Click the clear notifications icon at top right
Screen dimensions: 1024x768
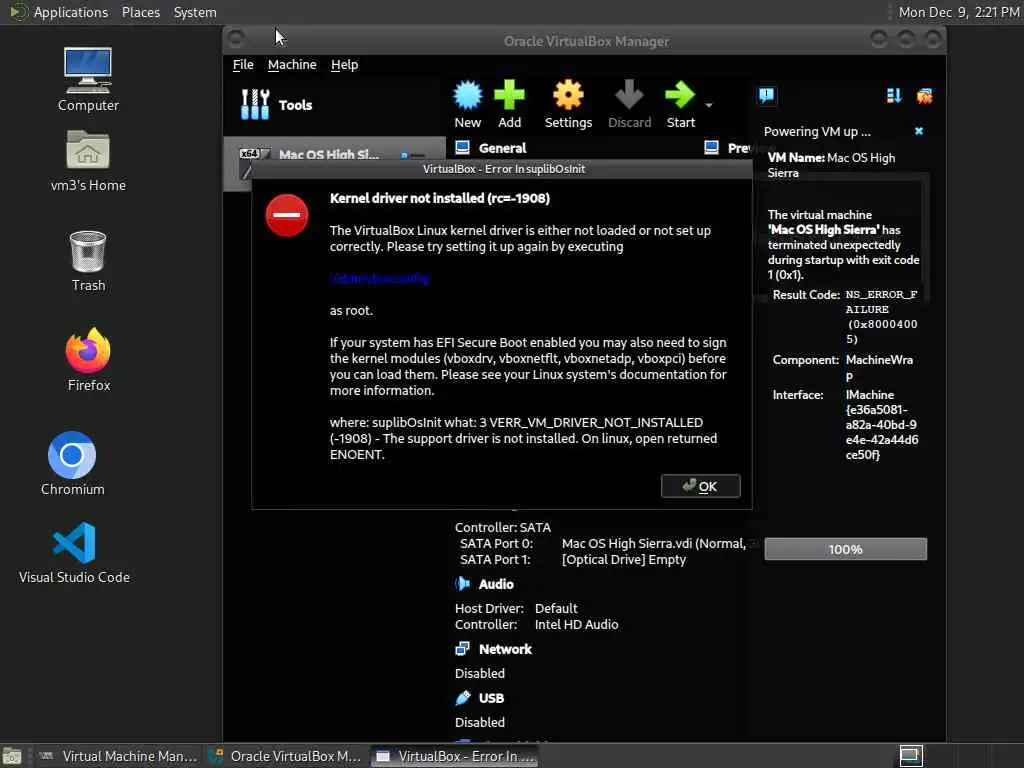point(924,96)
